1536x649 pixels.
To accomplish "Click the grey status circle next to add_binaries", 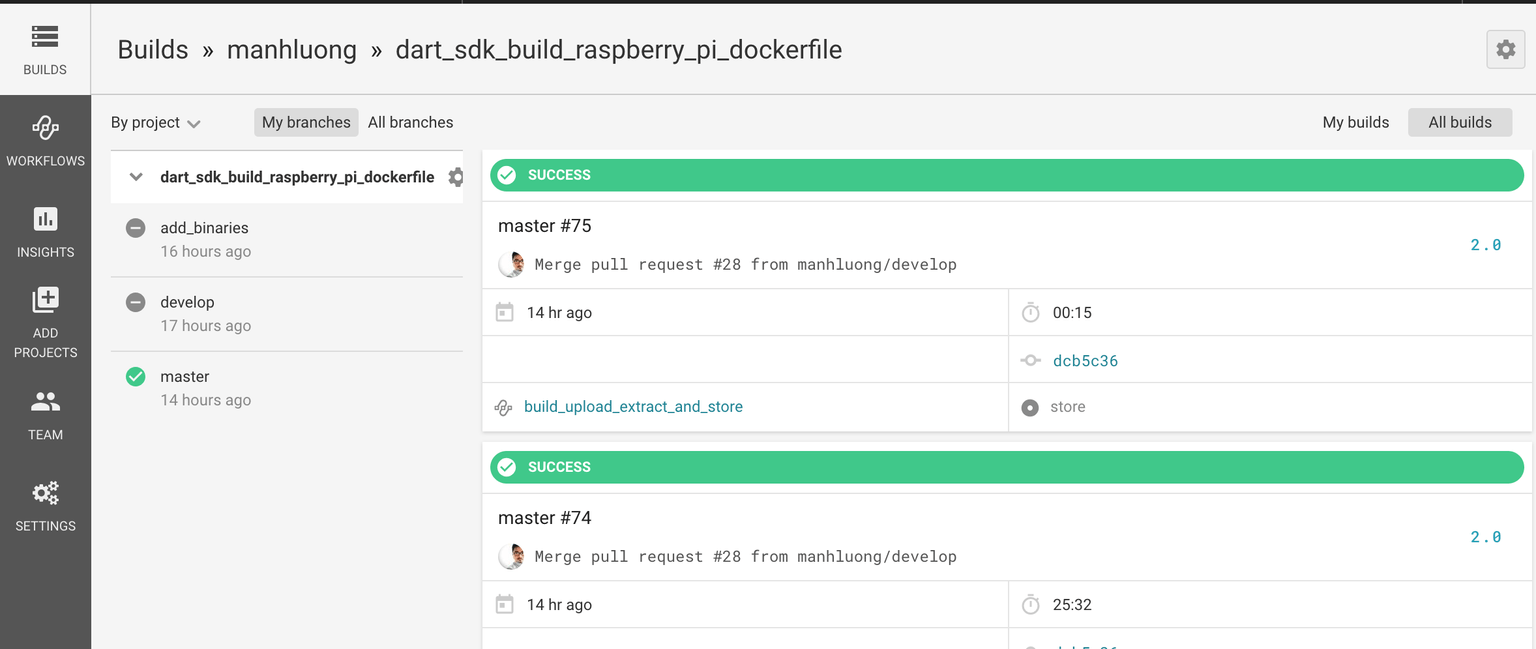I will point(135,228).
